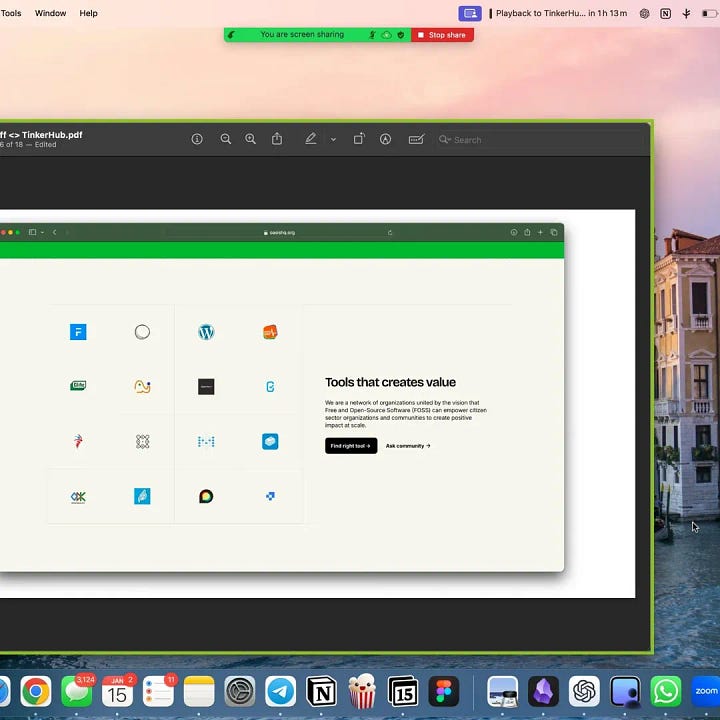Open Reminders from the Dock
Viewport: 720px width, 720px height.
(158, 691)
